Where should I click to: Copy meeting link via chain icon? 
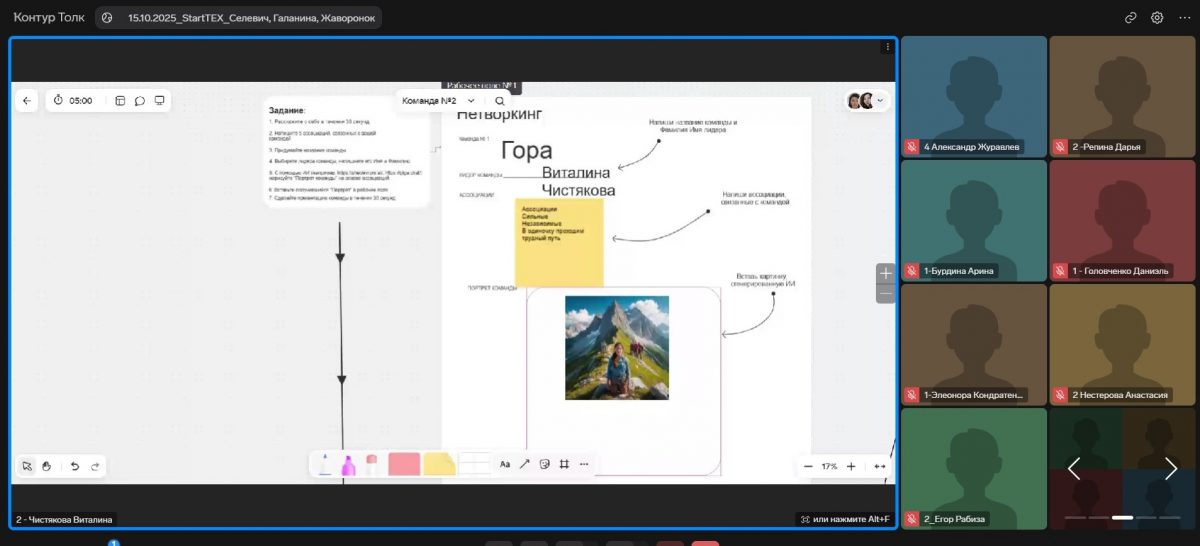pos(1131,17)
